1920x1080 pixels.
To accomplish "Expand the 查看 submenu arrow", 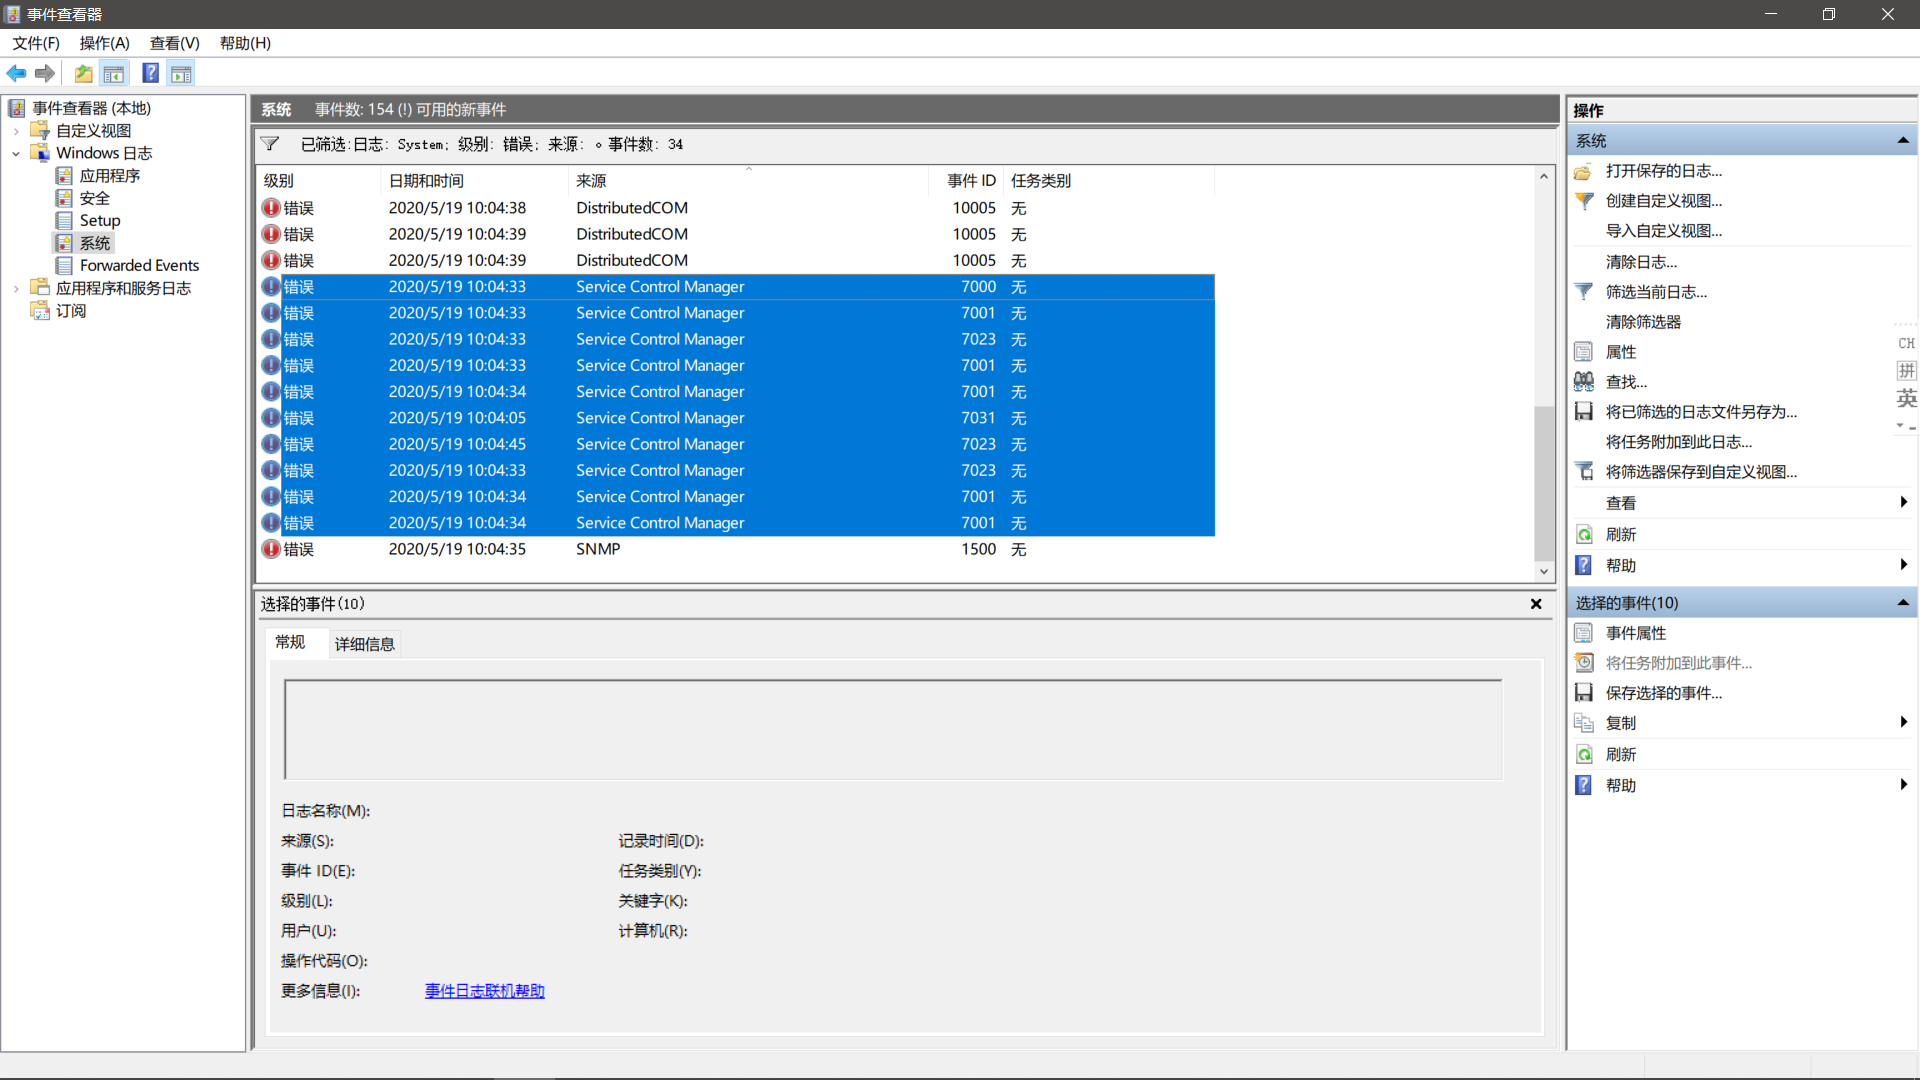I will (1903, 503).
